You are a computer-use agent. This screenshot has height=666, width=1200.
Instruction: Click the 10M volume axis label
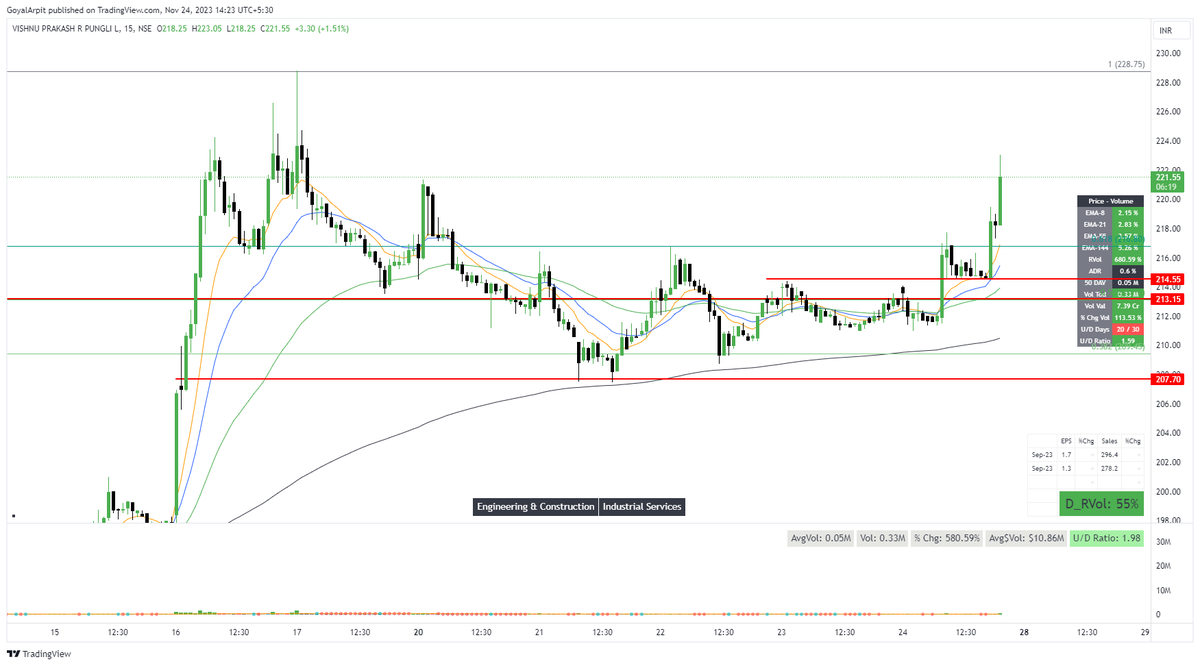coord(1164,590)
